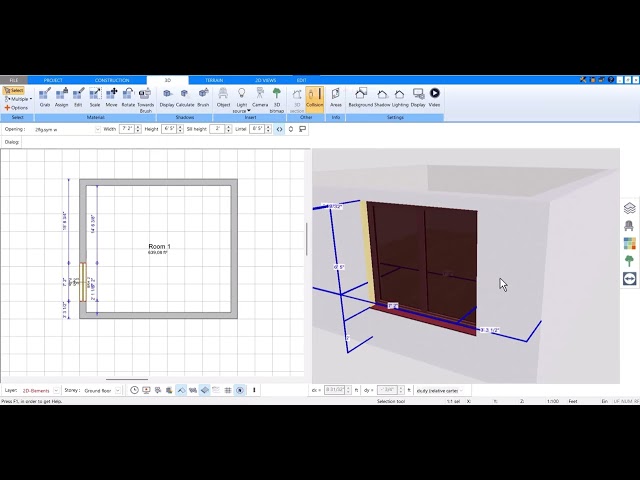
Task: Click the Towards Brush icon
Action: tap(145, 100)
